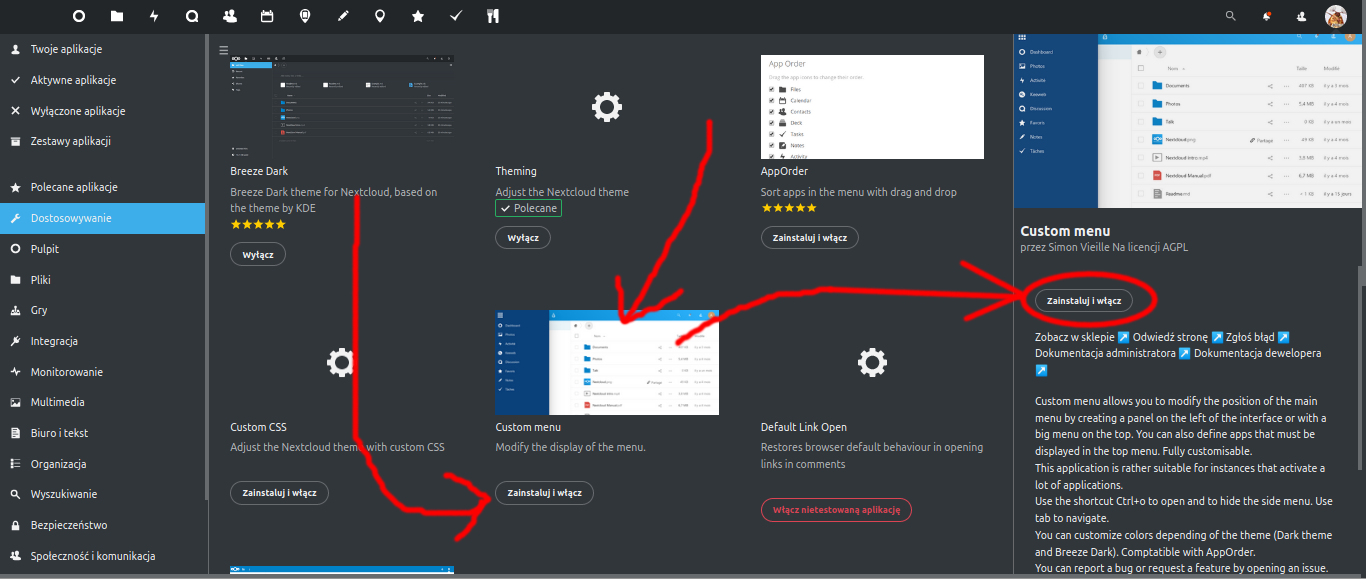Open 'Zobacz w sklepie' link
Screen dimensions: 1366x579
tap(1083, 337)
